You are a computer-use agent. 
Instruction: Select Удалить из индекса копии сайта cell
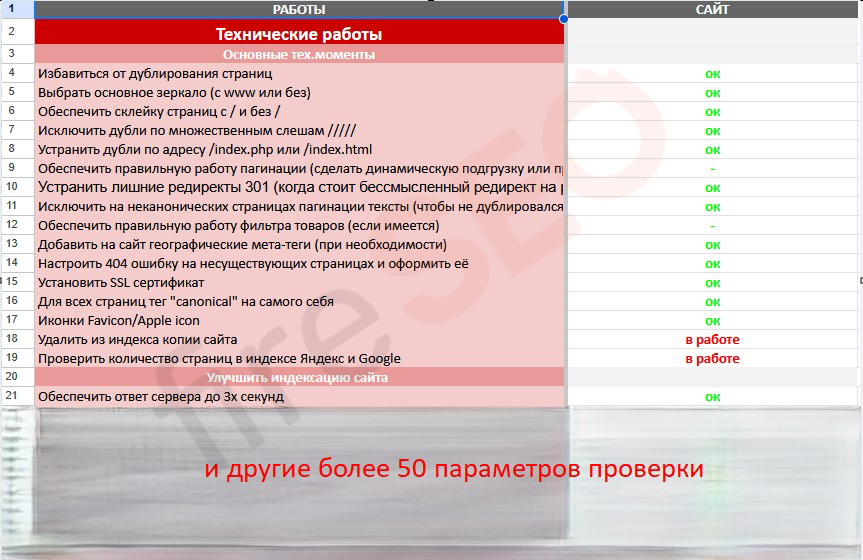click(137, 339)
